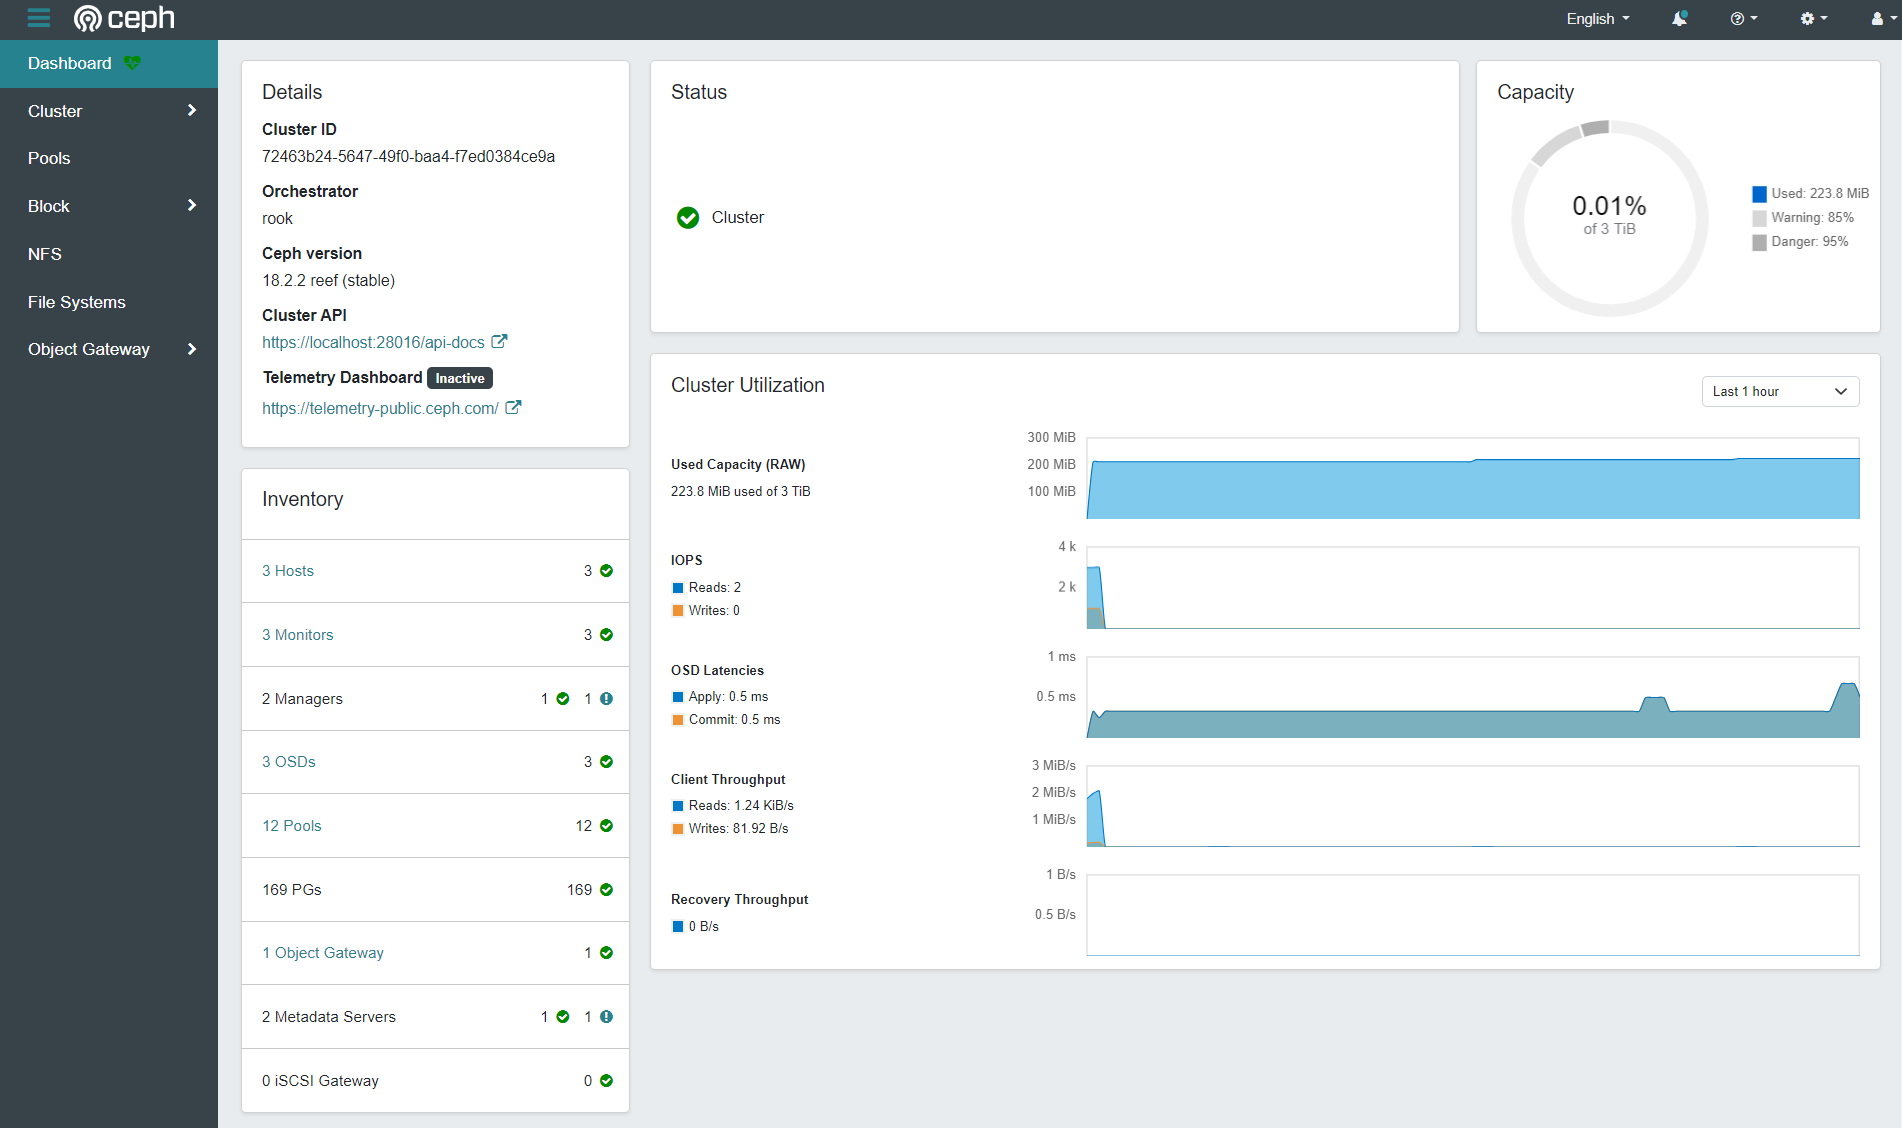This screenshot has width=1902, height=1128.
Task: Click the Used Capacity (RAW) chart area
Action: pyautogui.click(x=1473, y=478)
